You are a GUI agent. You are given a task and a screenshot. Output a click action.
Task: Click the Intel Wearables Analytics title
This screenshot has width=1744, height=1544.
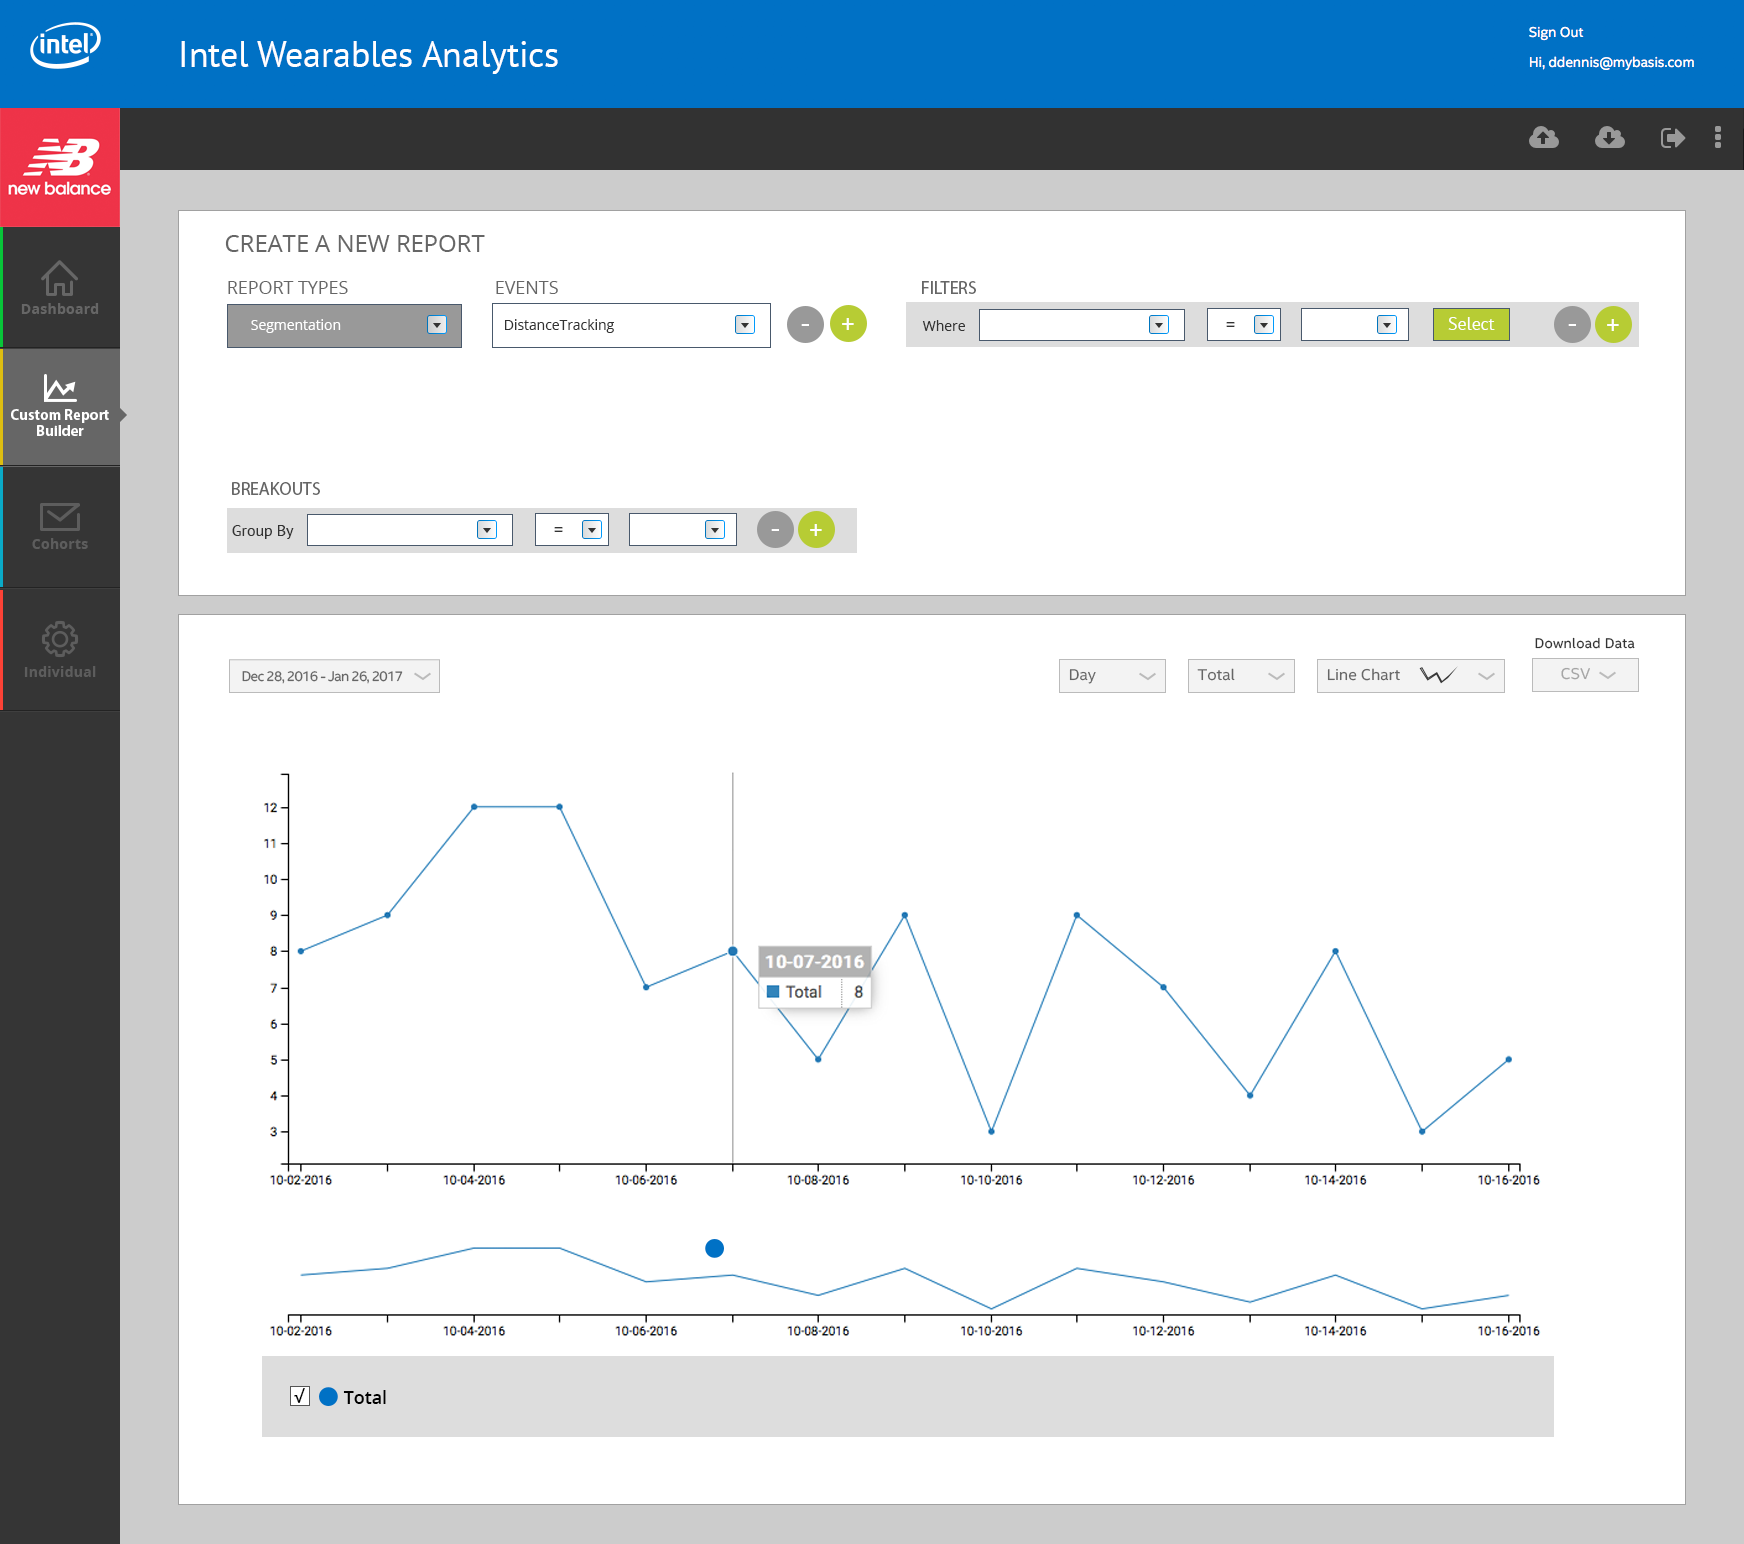coord(368,55)
